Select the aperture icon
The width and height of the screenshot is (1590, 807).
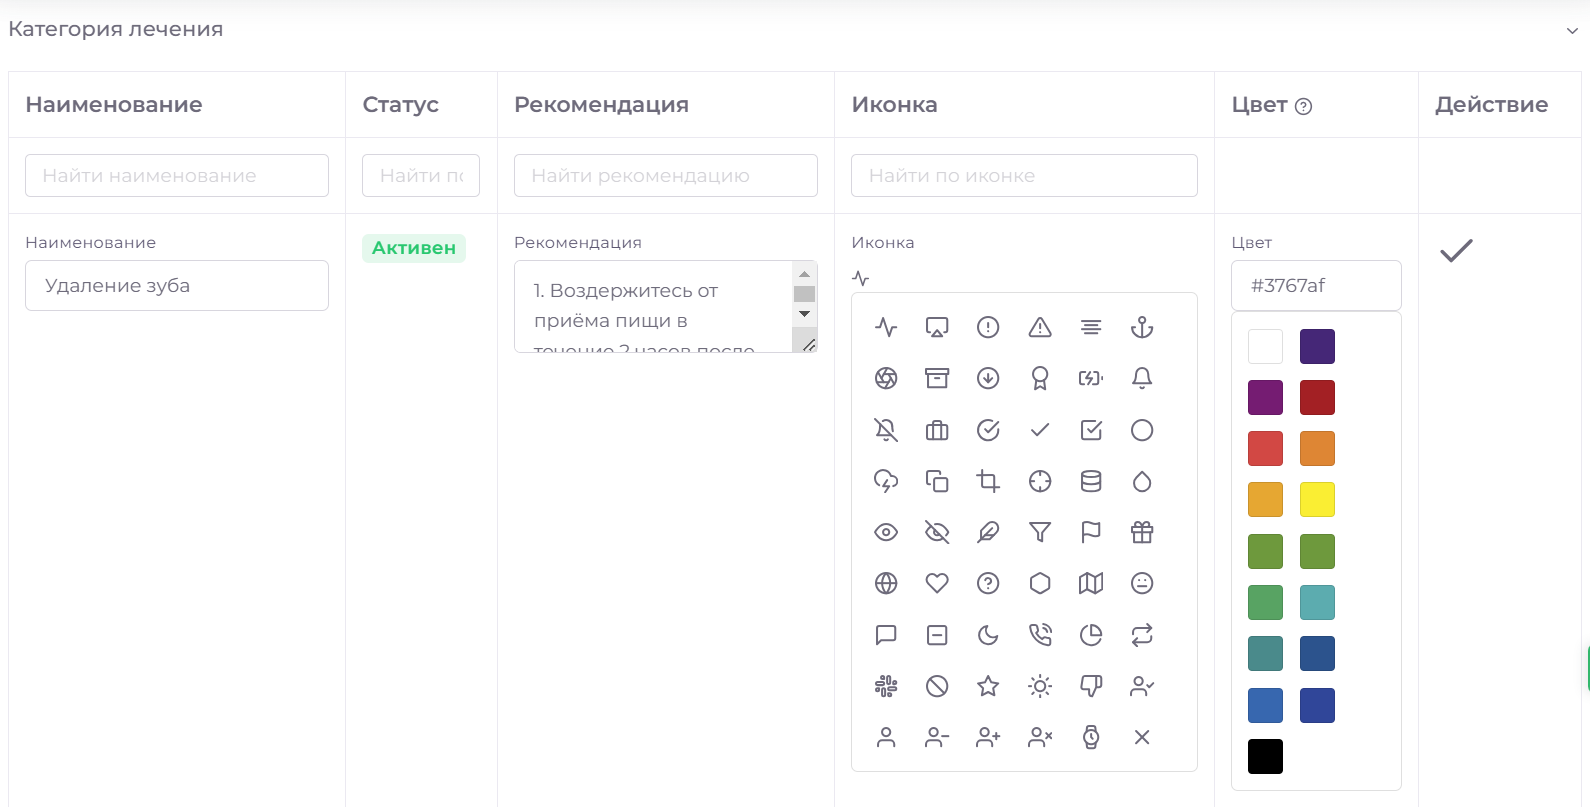click(886, 378)
